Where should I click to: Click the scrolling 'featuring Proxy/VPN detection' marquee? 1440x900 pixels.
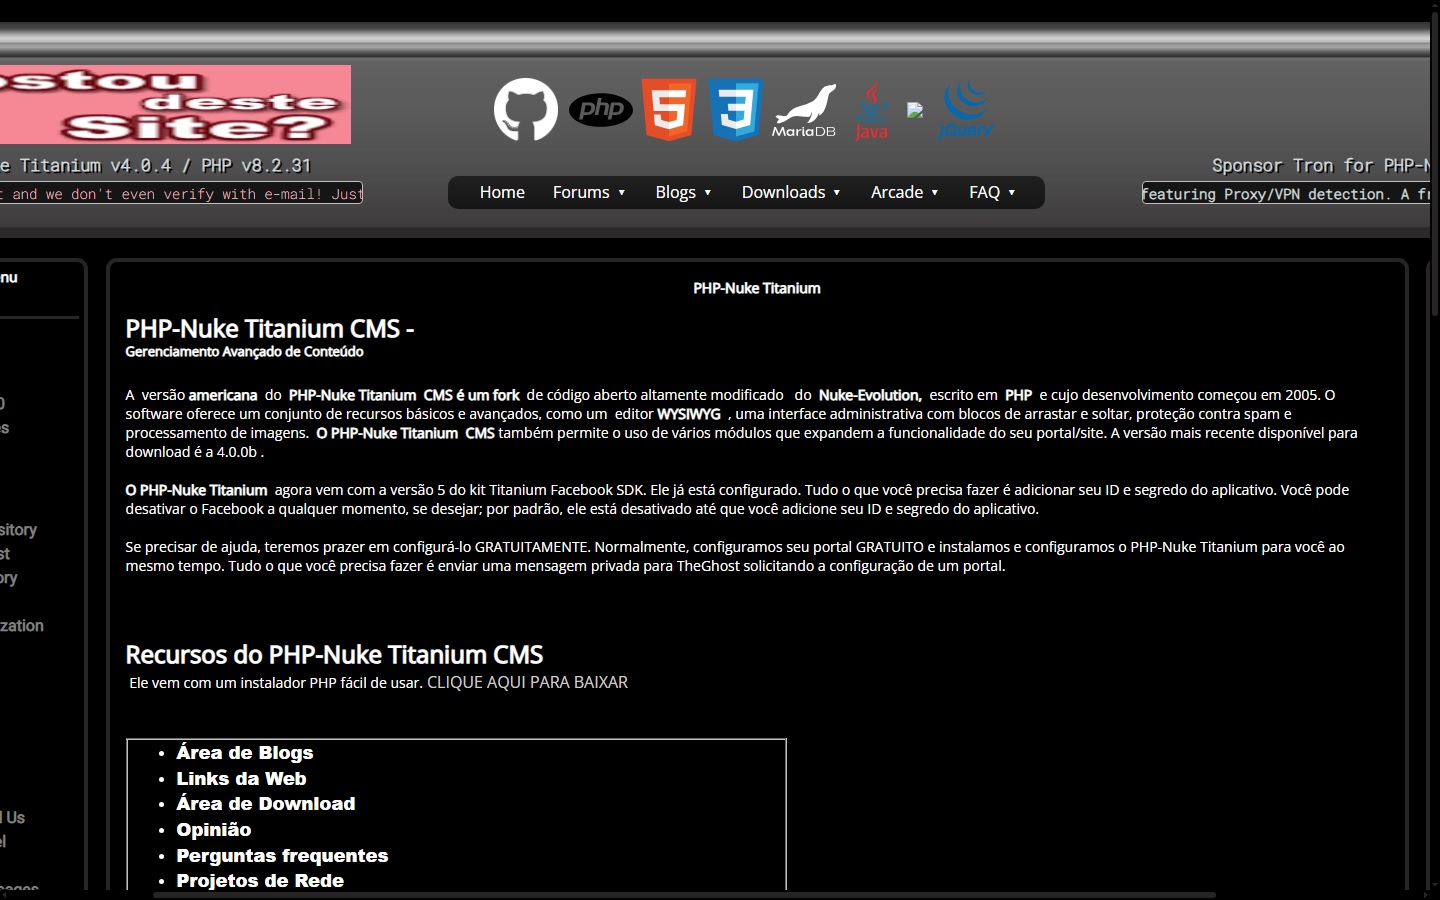1286,193
